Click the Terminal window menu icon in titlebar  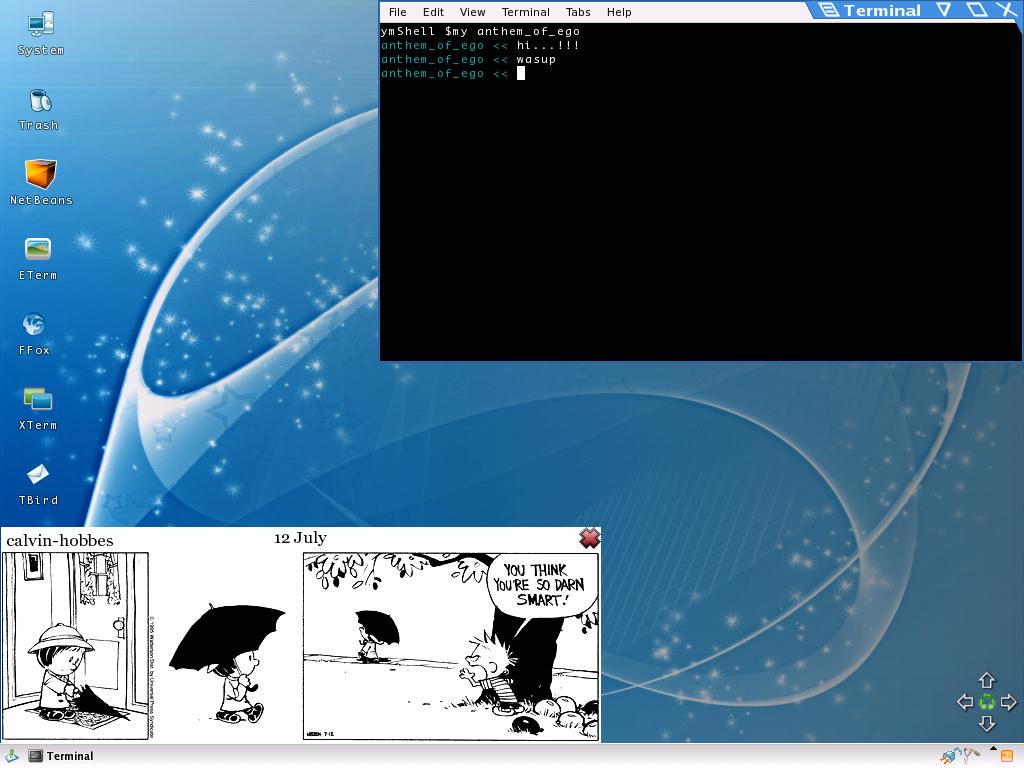(x=829, y=10)
